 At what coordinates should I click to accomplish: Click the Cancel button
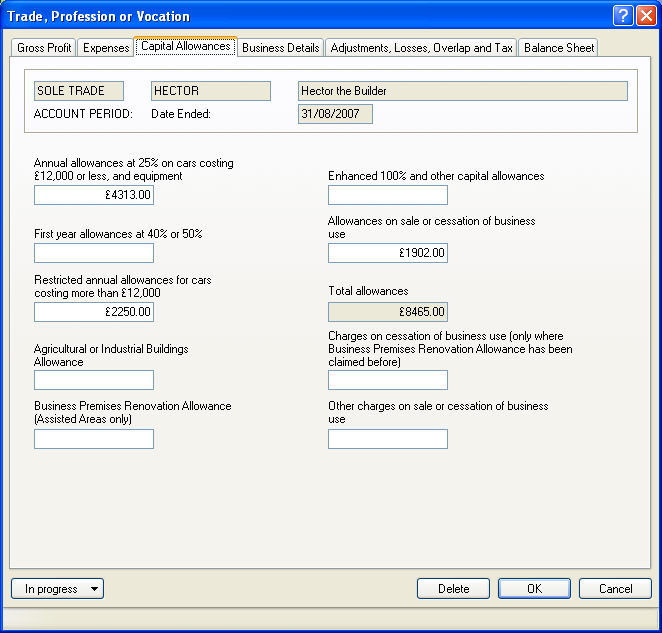pos(615,589)
